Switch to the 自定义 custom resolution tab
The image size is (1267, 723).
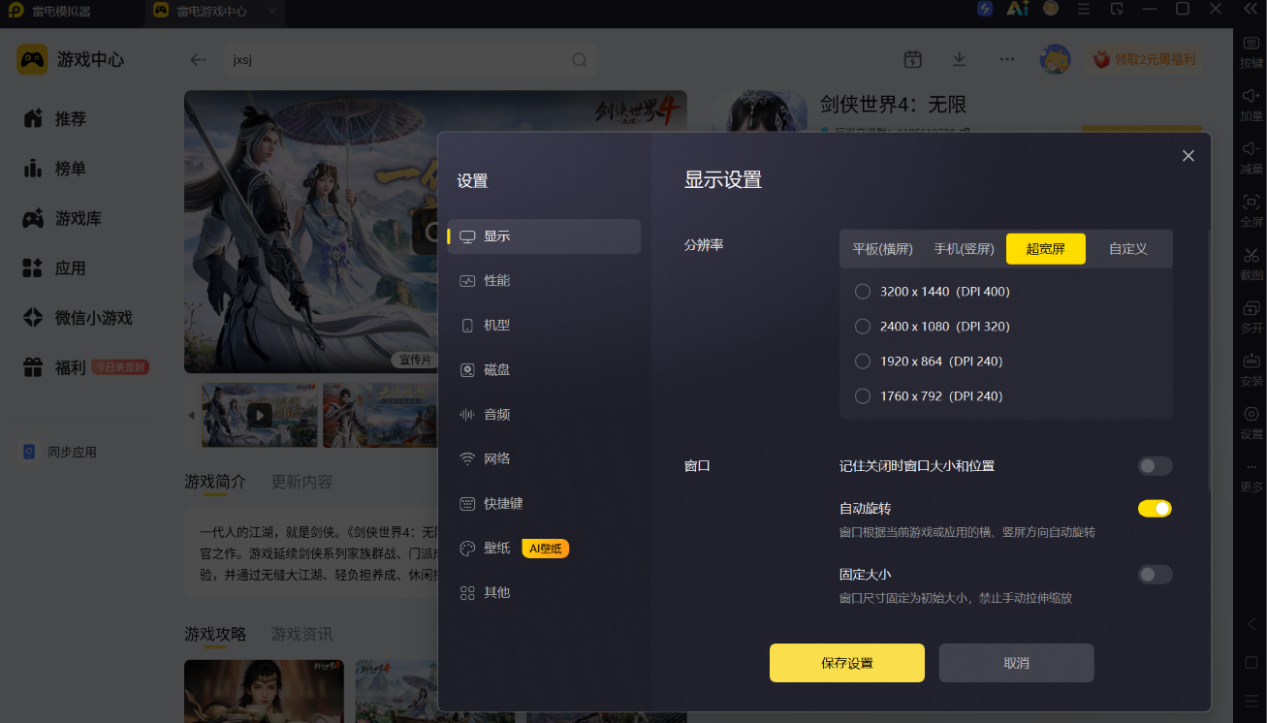coord(1128,249)
